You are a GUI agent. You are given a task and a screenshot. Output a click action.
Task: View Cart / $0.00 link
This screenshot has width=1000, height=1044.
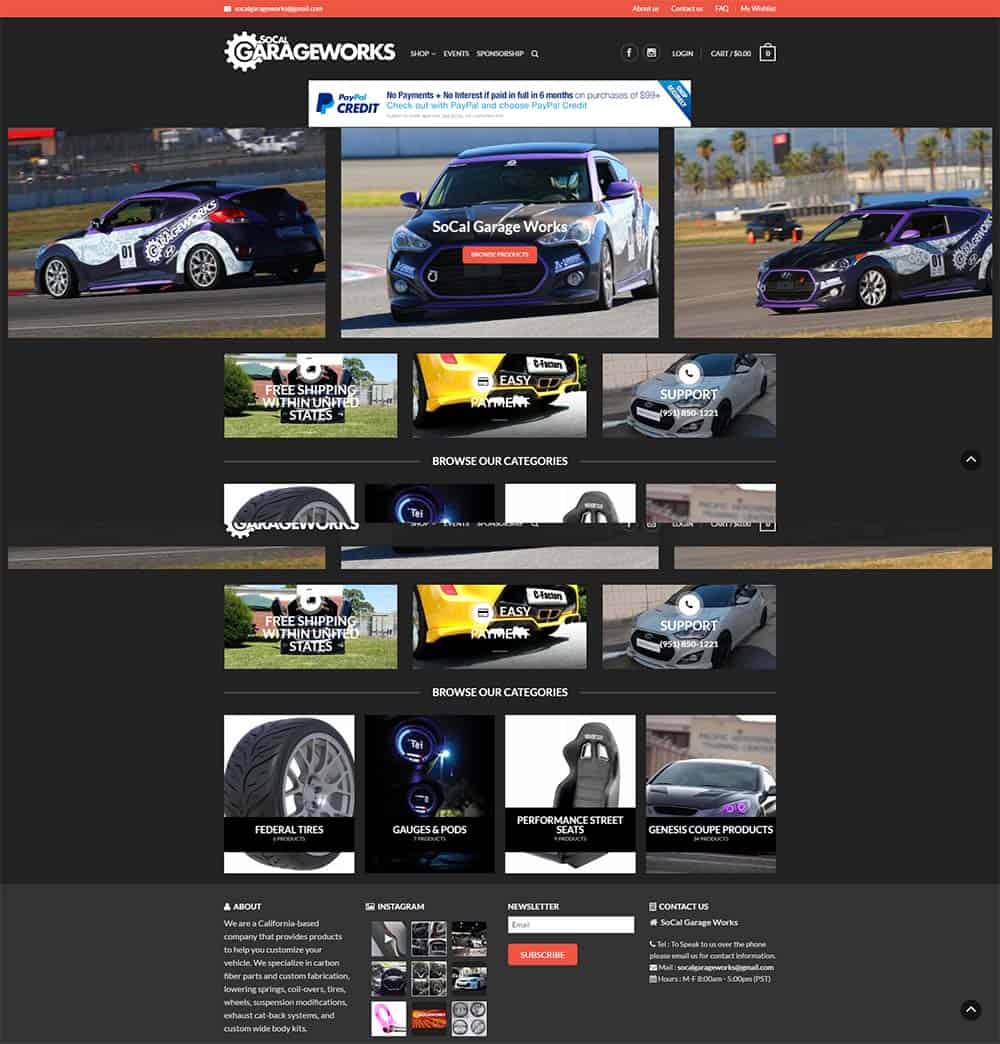730,53
